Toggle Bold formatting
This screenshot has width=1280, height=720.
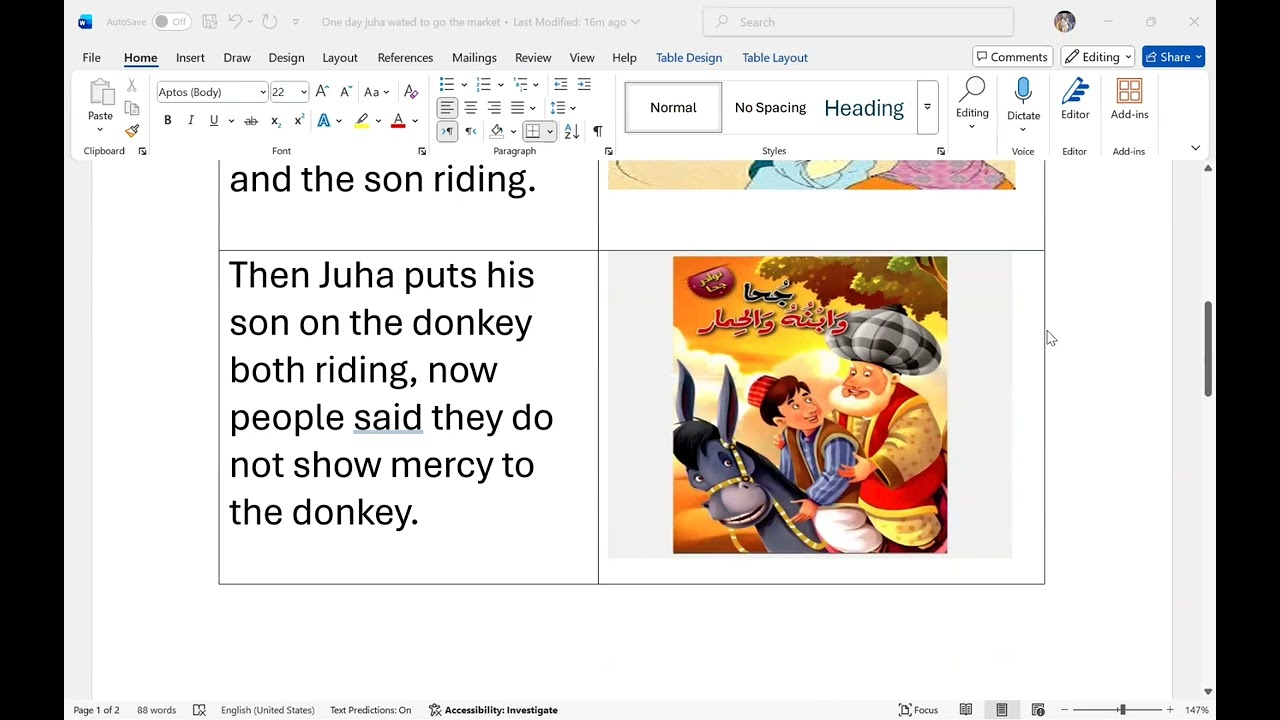pos(167,121)
